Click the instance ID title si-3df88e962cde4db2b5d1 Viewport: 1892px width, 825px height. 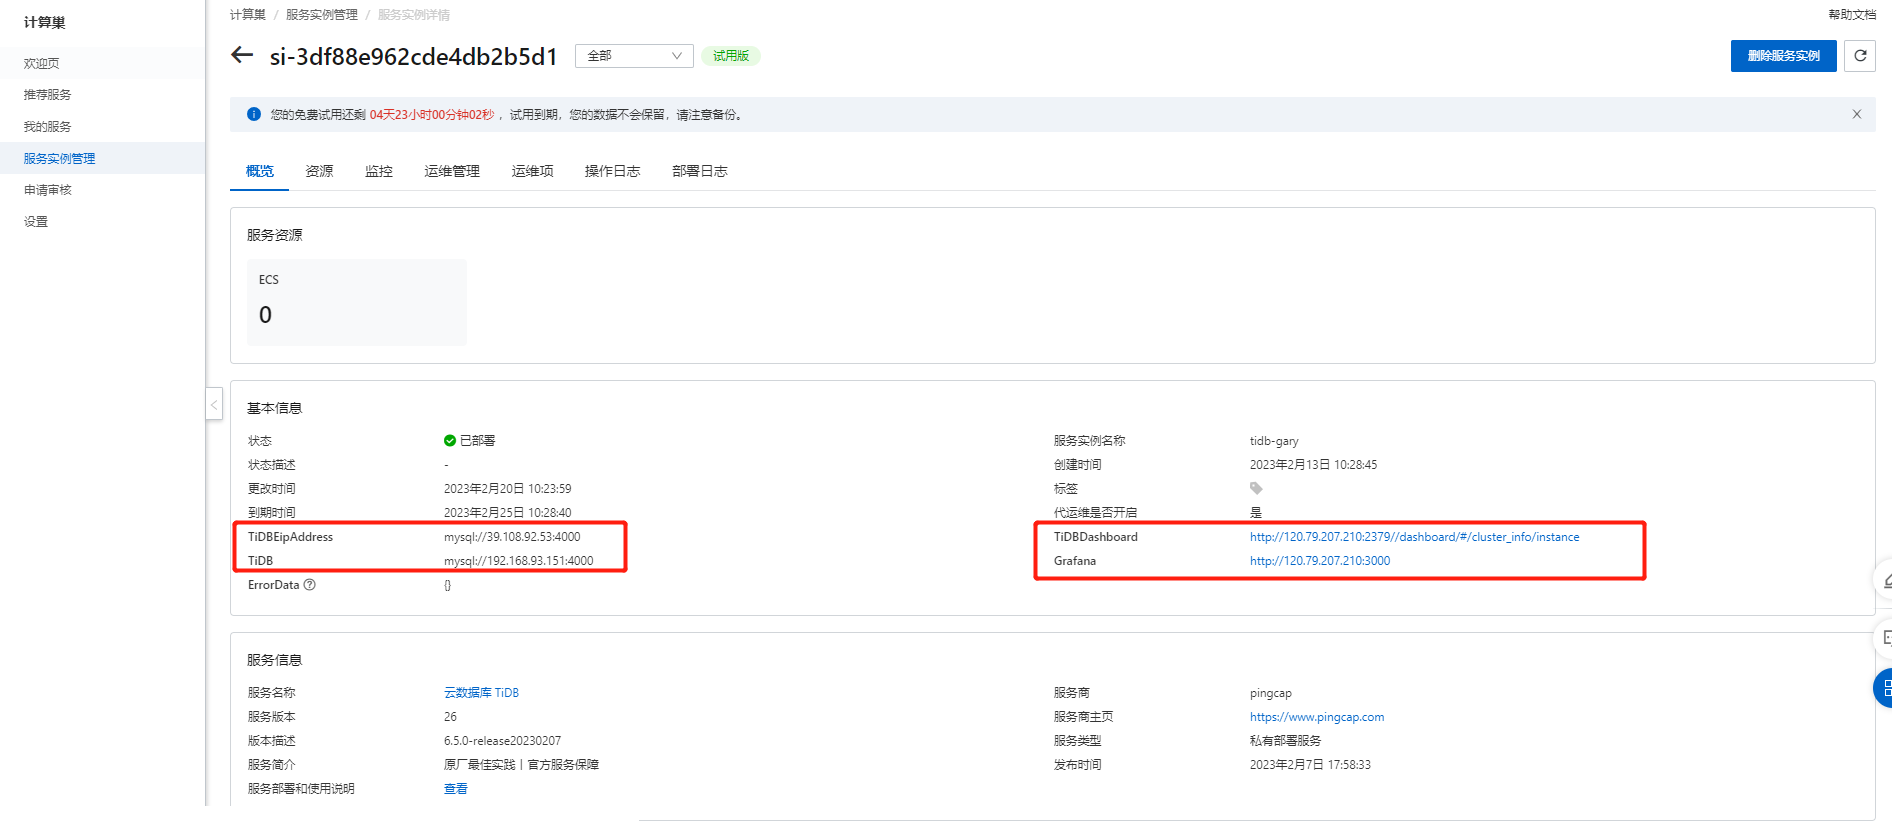[x=414, y=56]
